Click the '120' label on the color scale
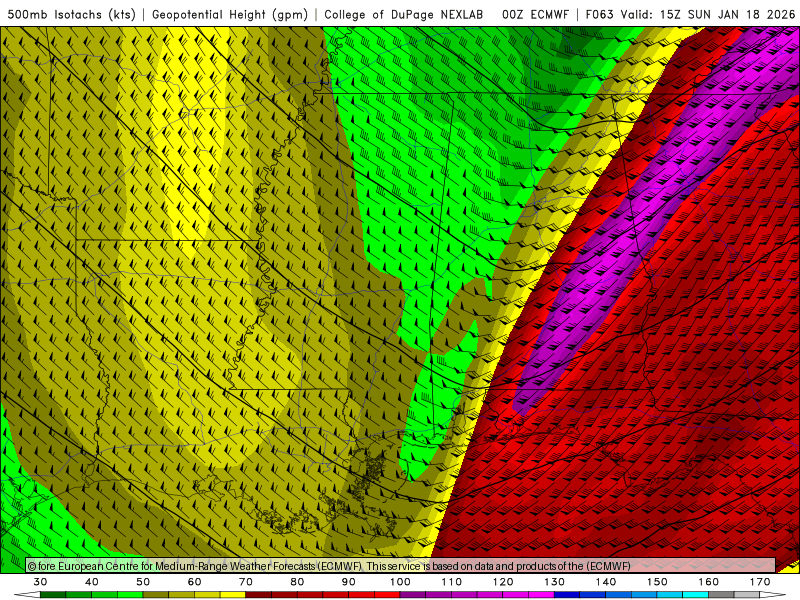 503,582
